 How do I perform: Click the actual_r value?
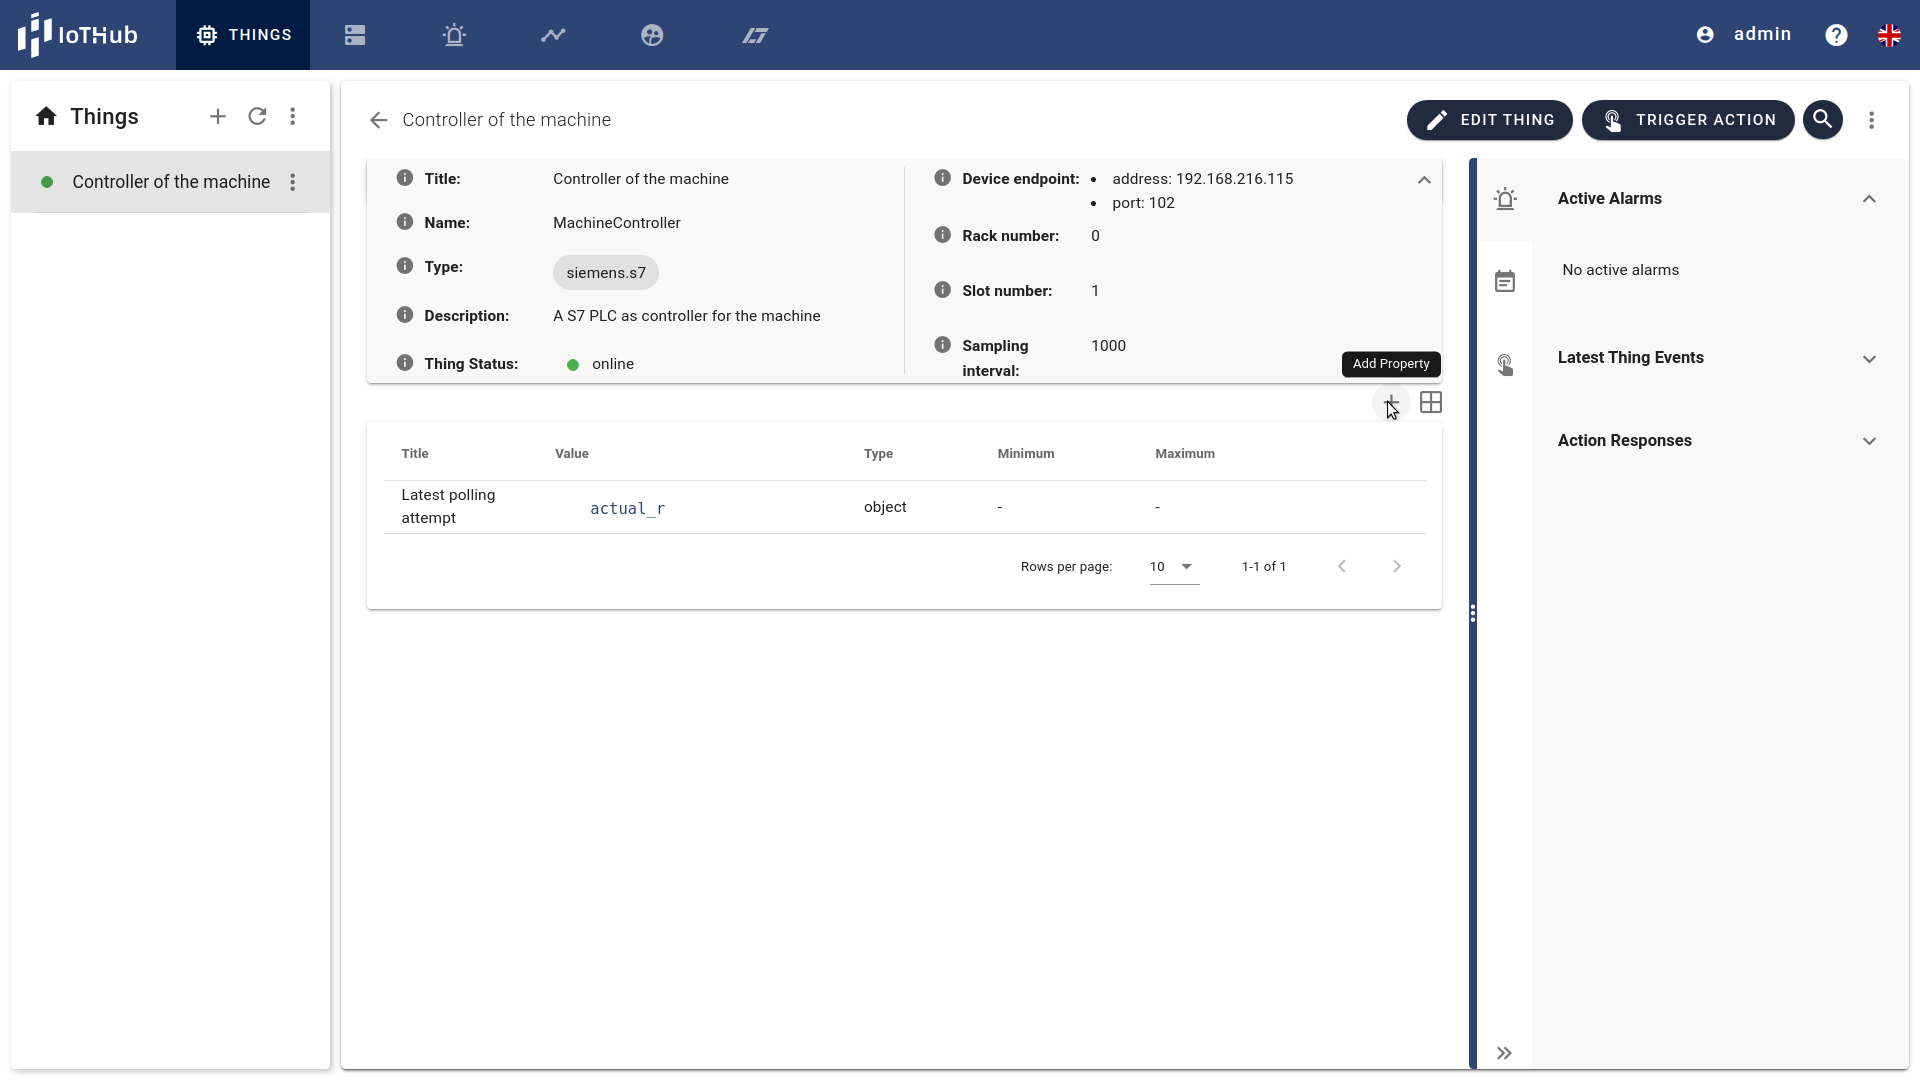(x=627, y=509)
